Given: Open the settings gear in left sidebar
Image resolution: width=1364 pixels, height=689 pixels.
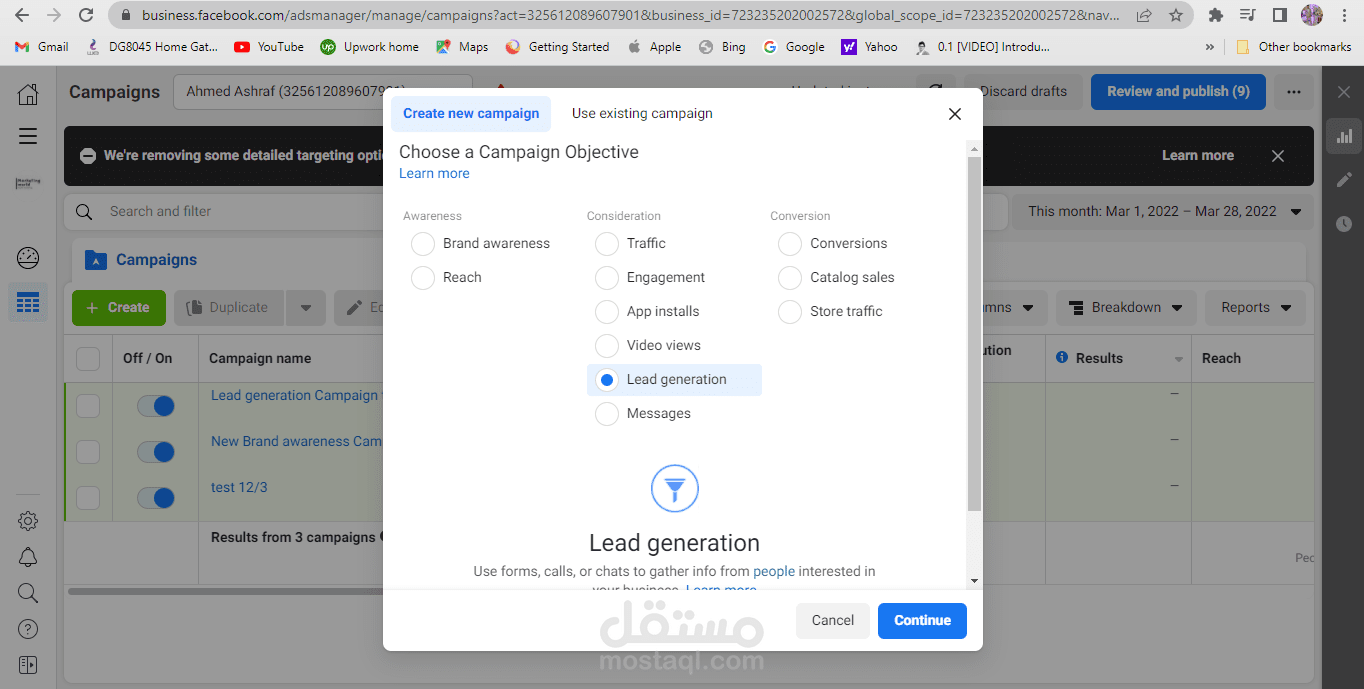Looking at the screenshot, I should coord(28,521).
